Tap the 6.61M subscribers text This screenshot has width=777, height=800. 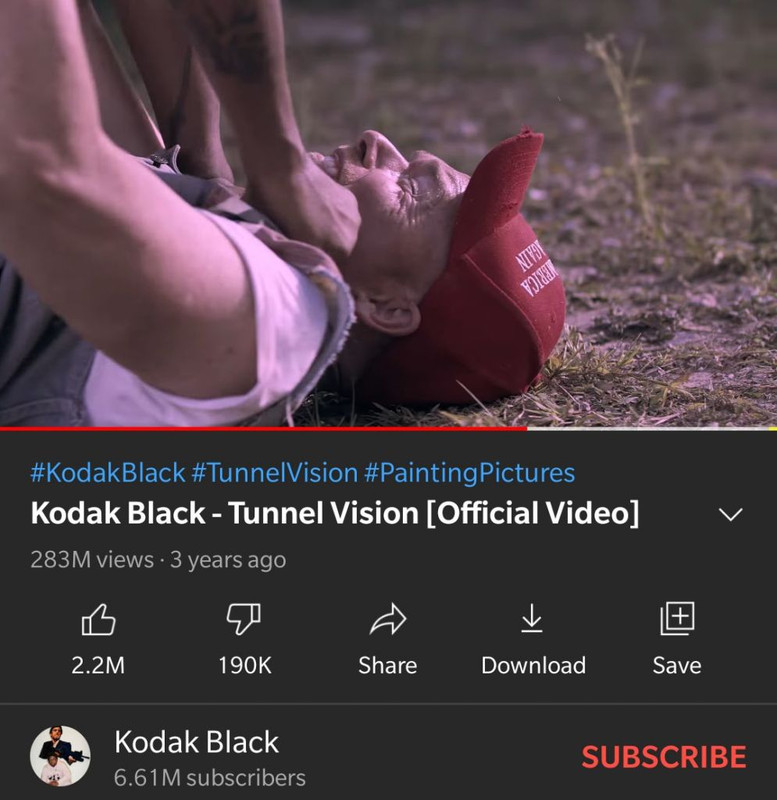click(210, 778)
